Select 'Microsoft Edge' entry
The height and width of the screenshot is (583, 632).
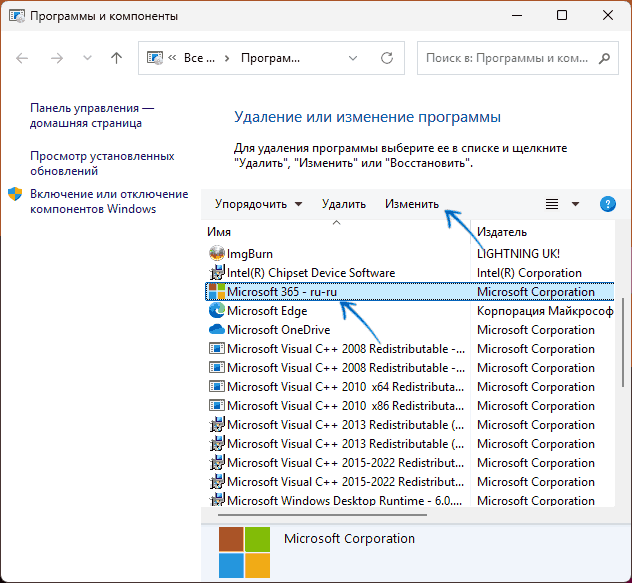coord(267,311)
